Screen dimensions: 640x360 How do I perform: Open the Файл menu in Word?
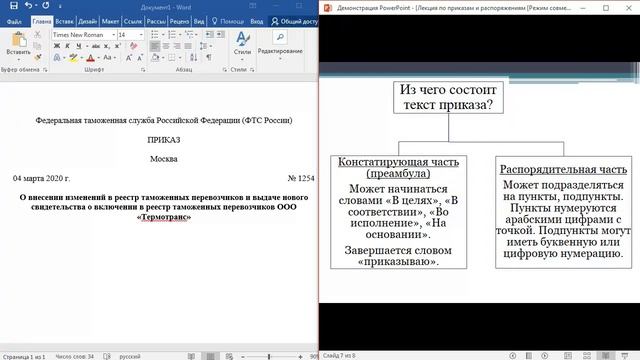(14, 22)
